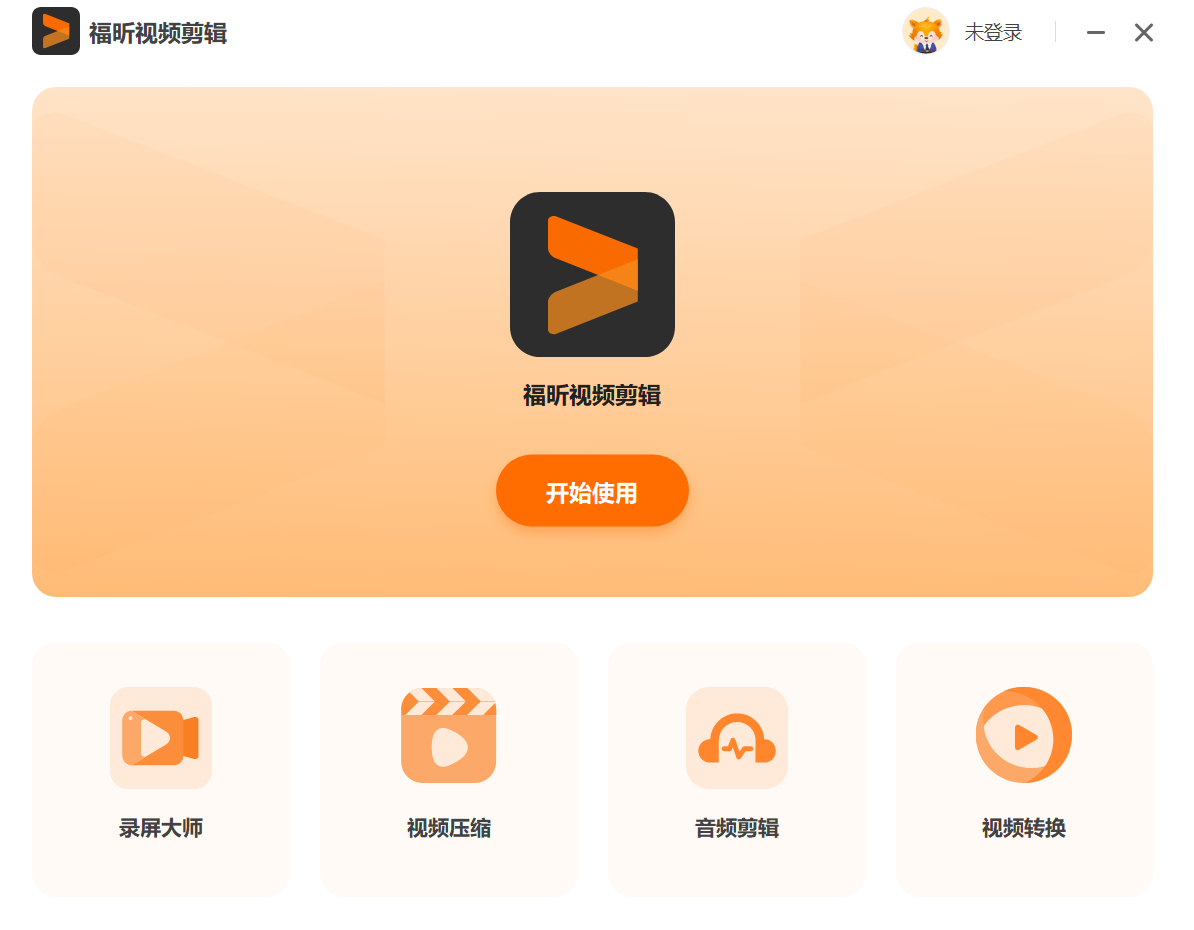Select the 视频压缩 feature card
Image resolution: width=1194 pixels, height=930 pixels.
click(448, 770)
